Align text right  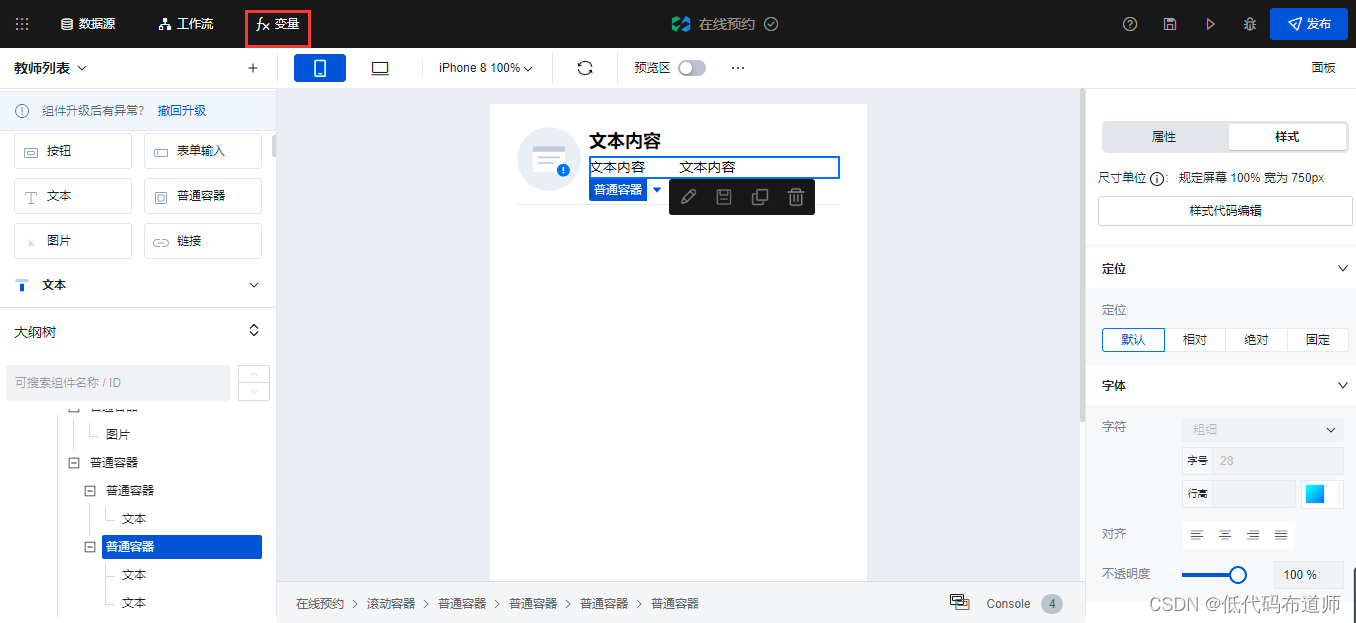(1253, 536)
